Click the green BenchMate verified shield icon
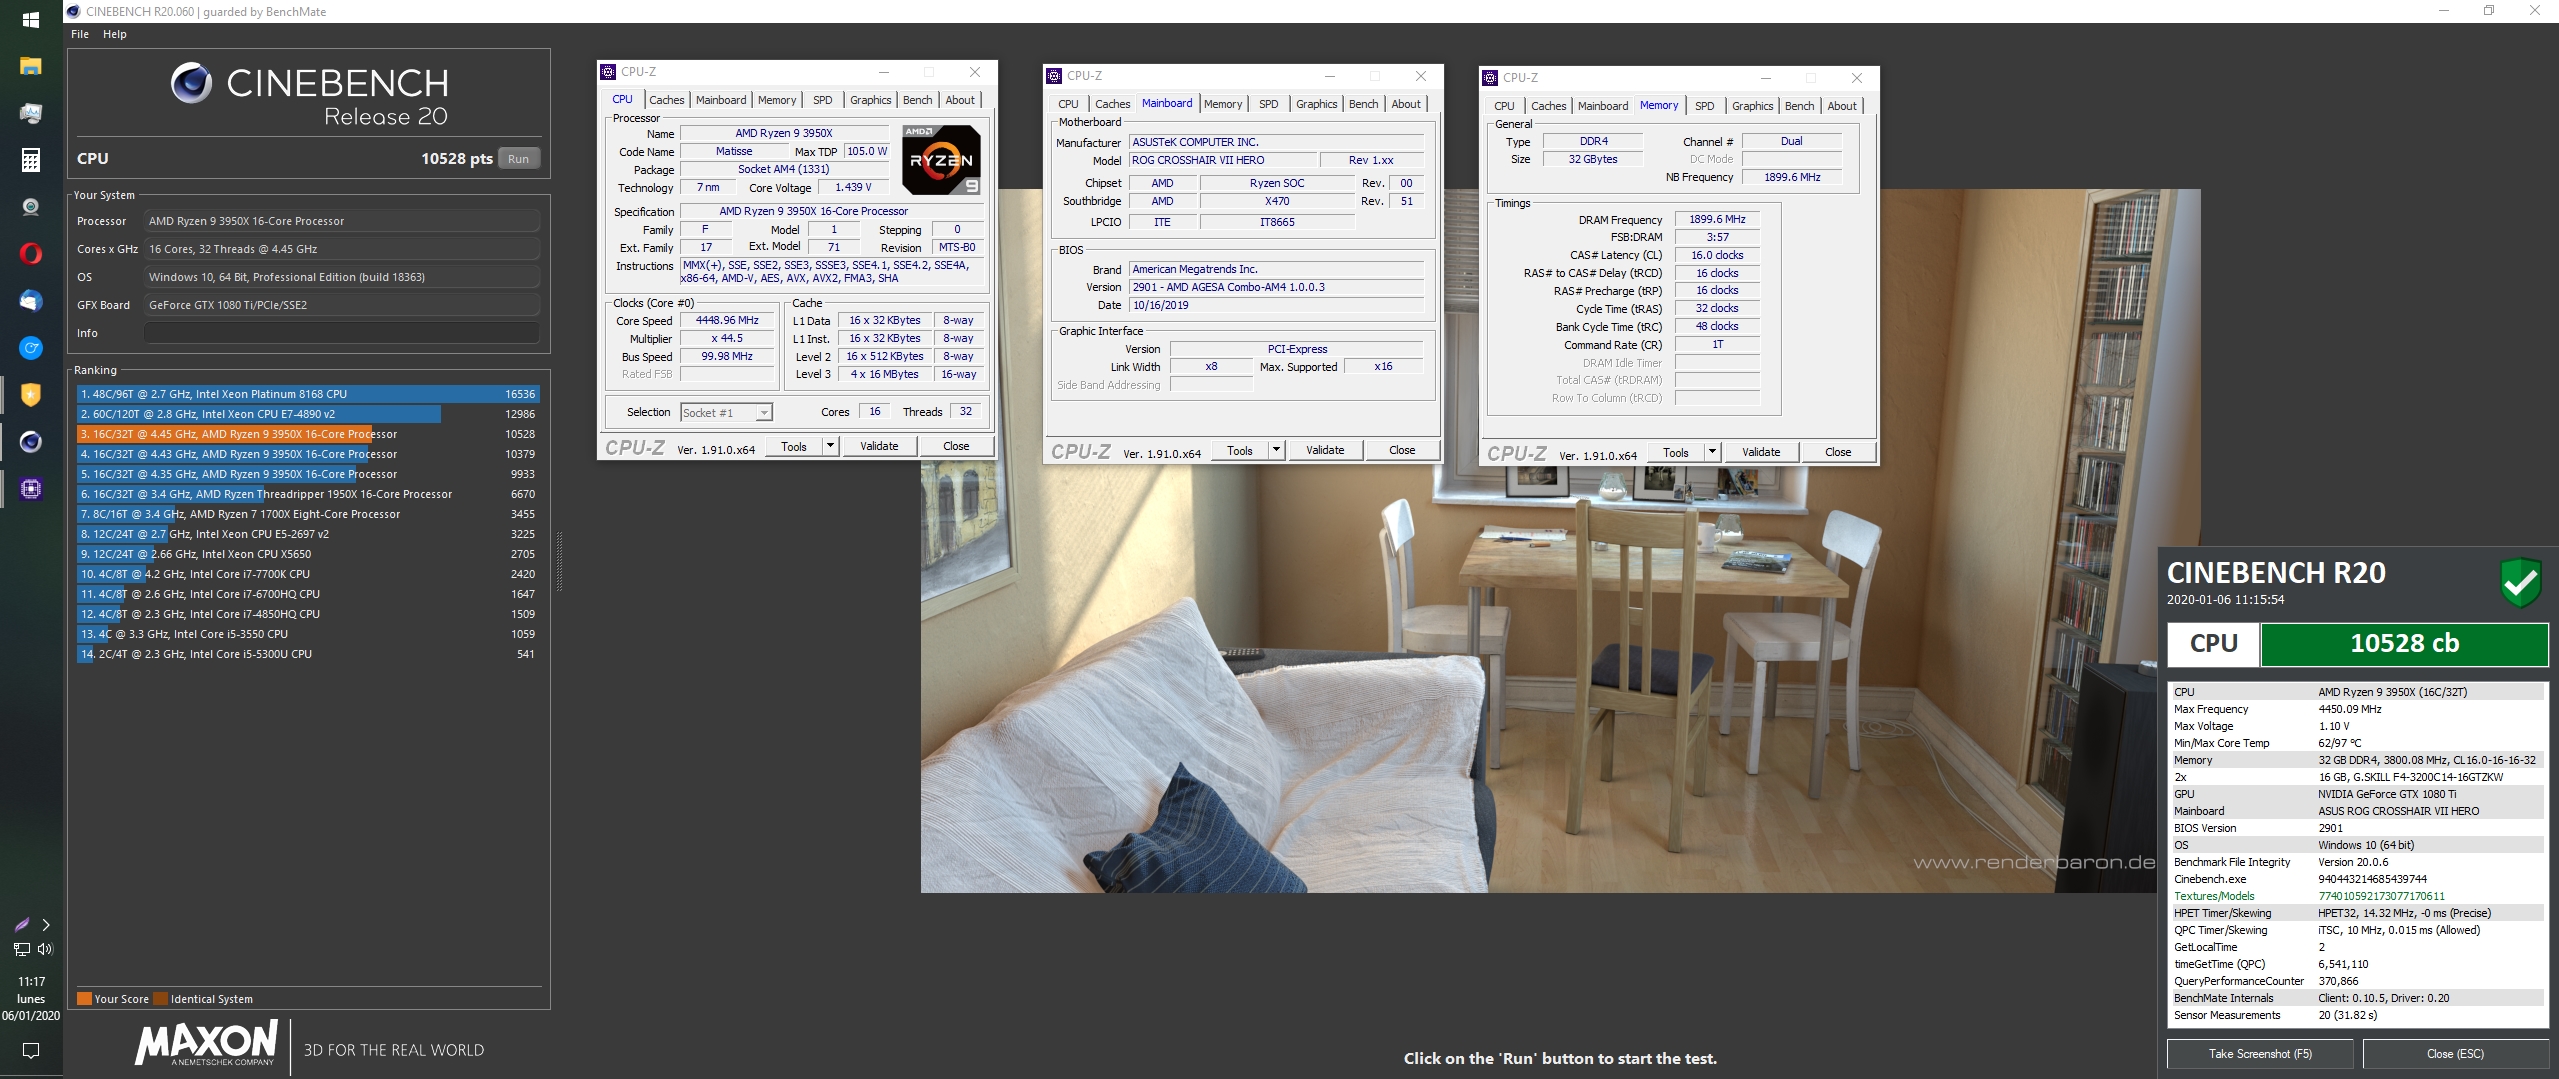The image size is (2559, 1079). [x=2521, y=583]
